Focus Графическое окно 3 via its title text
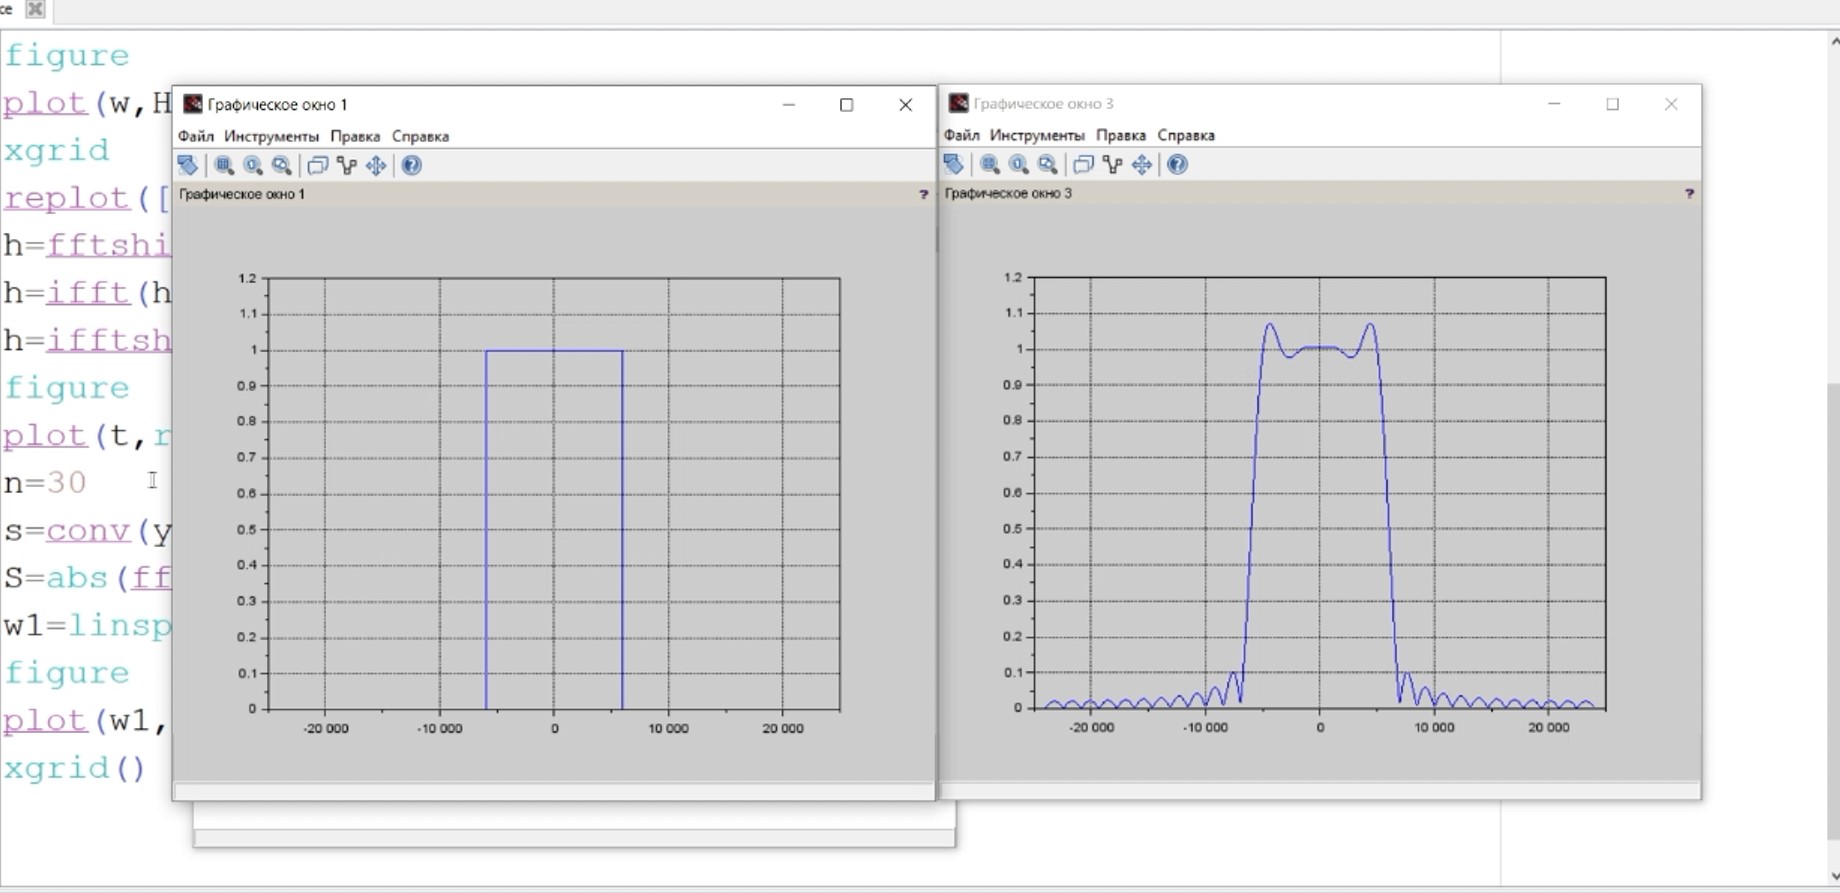Image resolution: width=1840 pixels, height=893 pixels. 1044,103
